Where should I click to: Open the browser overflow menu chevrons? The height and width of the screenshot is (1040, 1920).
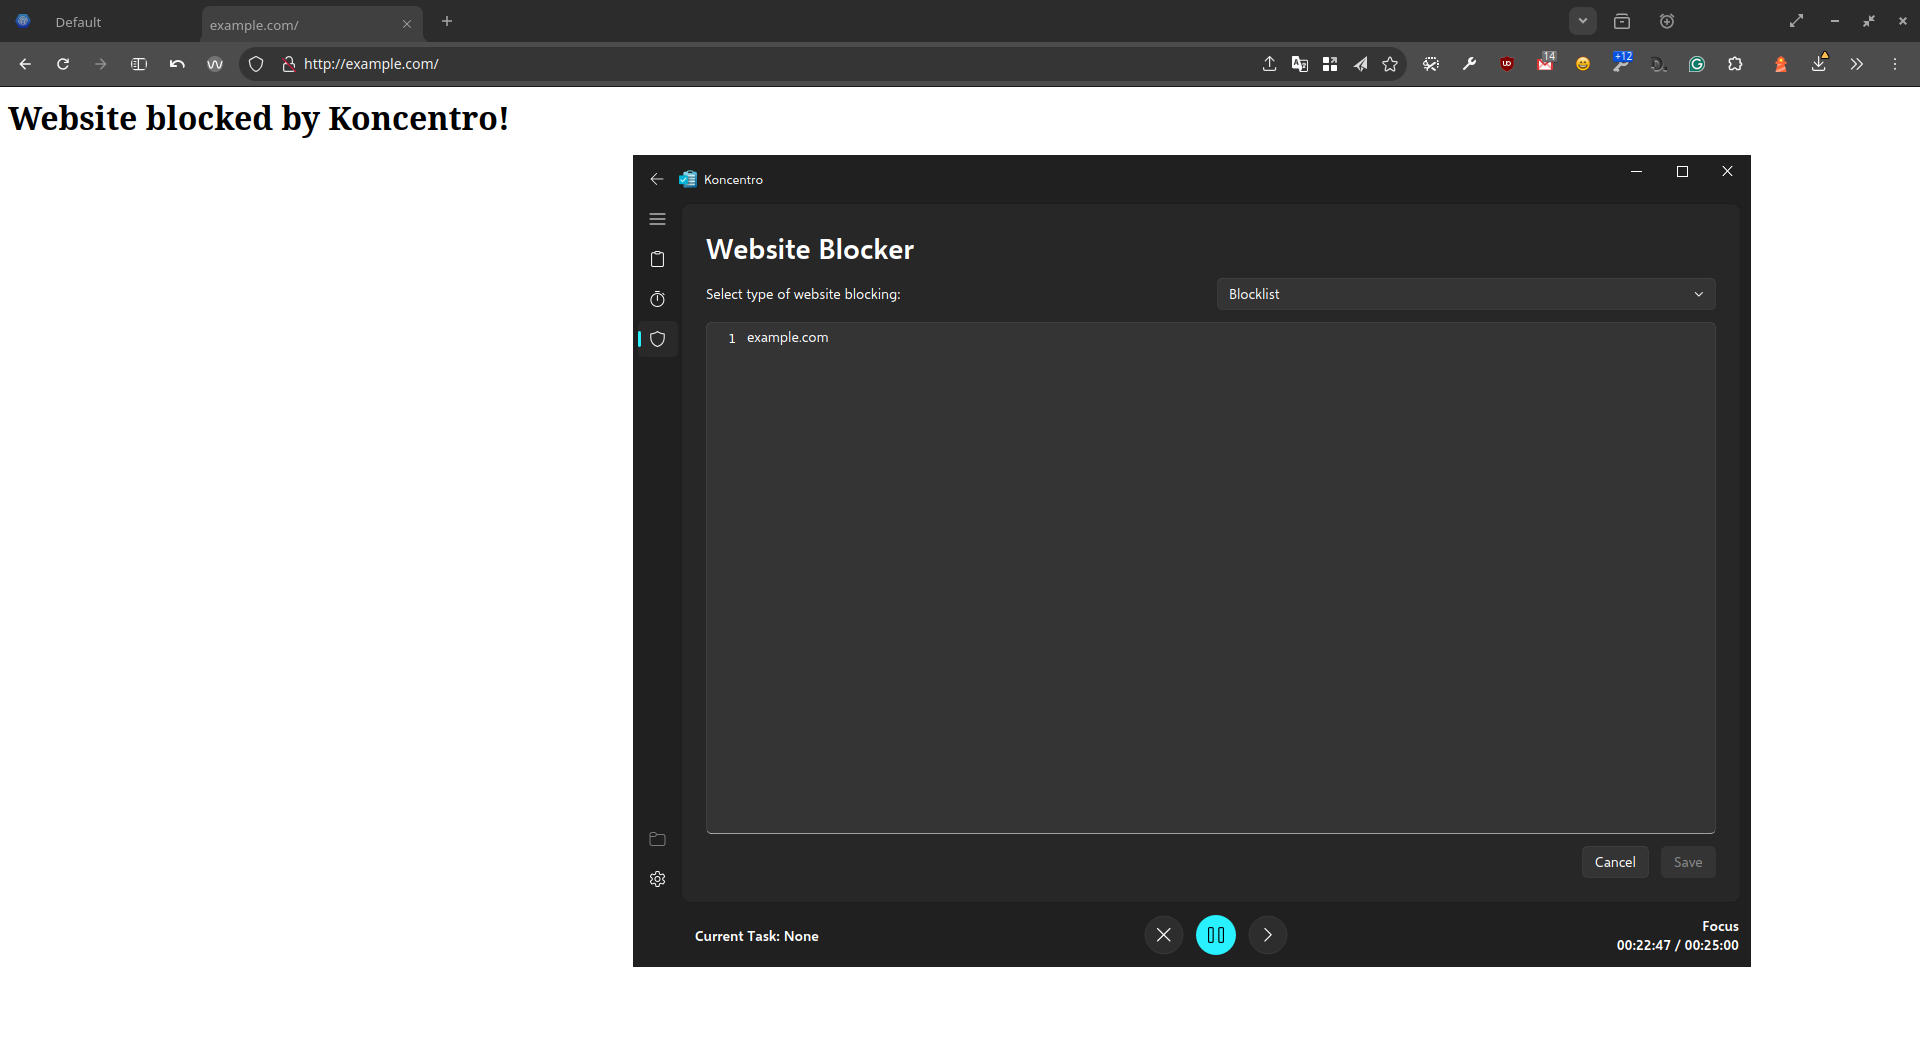coord(1857,63)
